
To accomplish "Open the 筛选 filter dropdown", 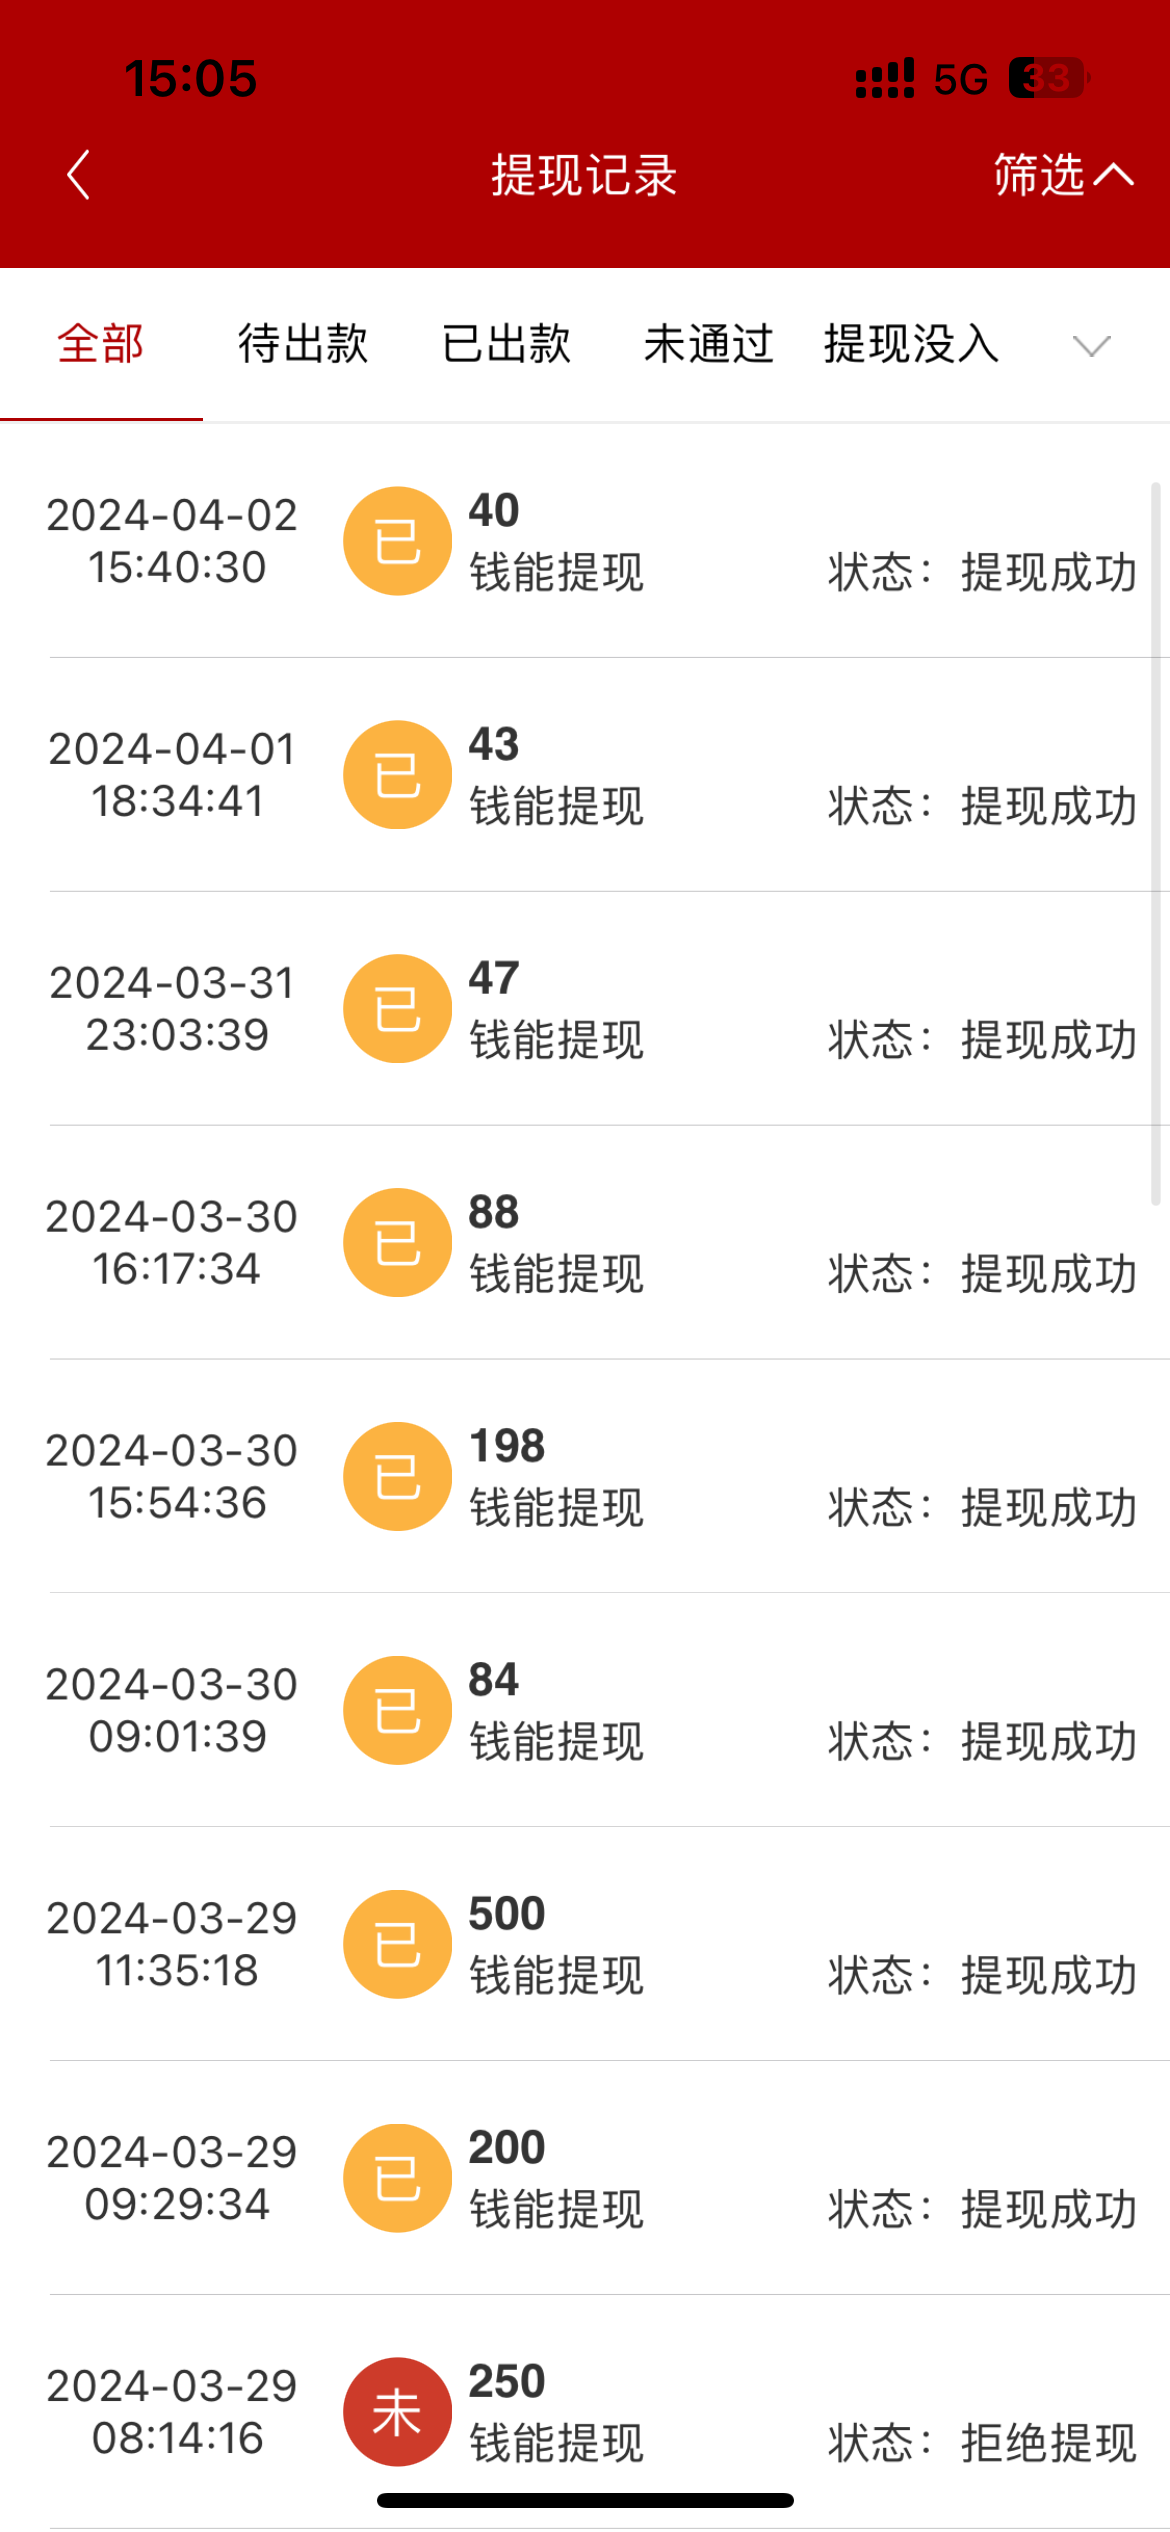I will click(x=1062, y=175).
